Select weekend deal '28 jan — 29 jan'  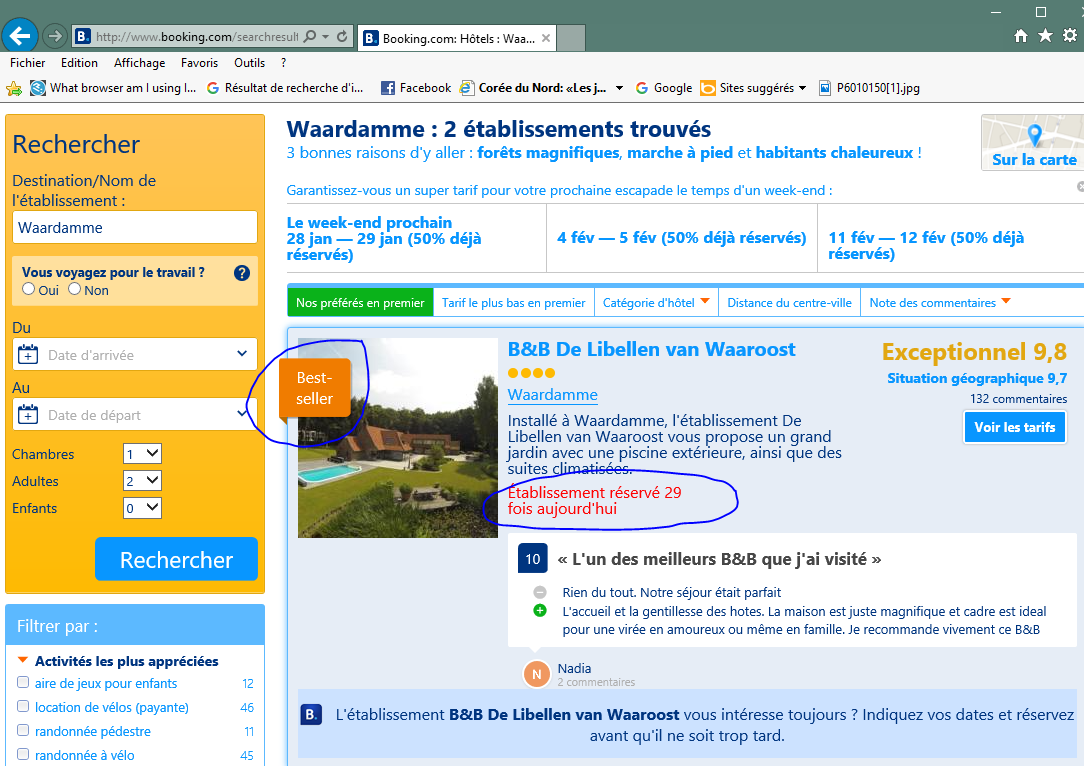click(384, 239)
